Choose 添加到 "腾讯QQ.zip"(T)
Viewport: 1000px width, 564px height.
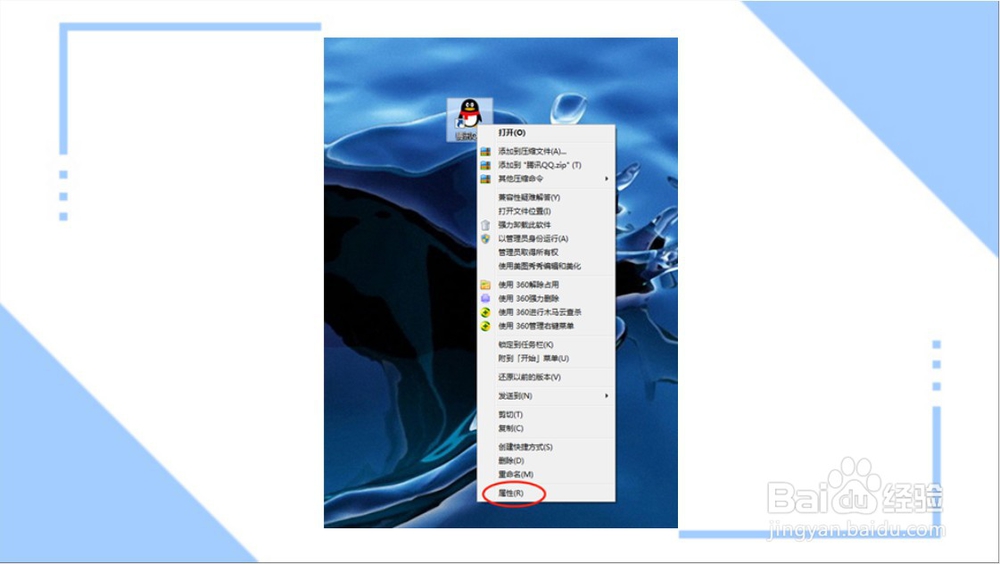pyautogui.click(x=547, y=165)
